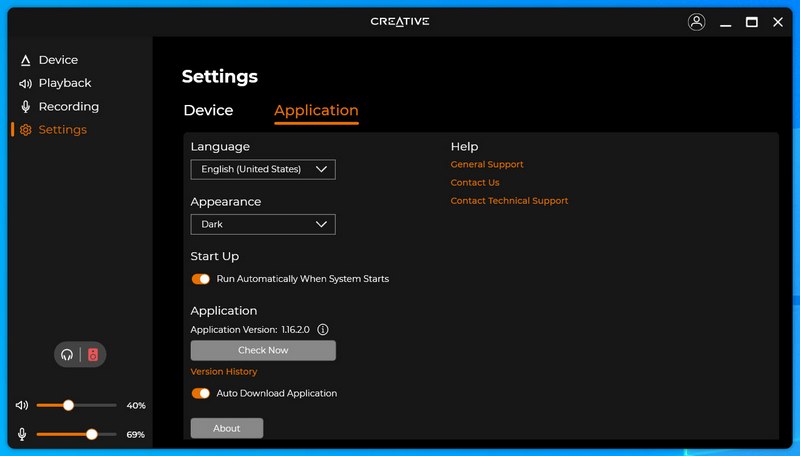Image resolution: width=800 pixels, height=456 pixels.
Task: Select the Application tab
Action: (316, 111)
